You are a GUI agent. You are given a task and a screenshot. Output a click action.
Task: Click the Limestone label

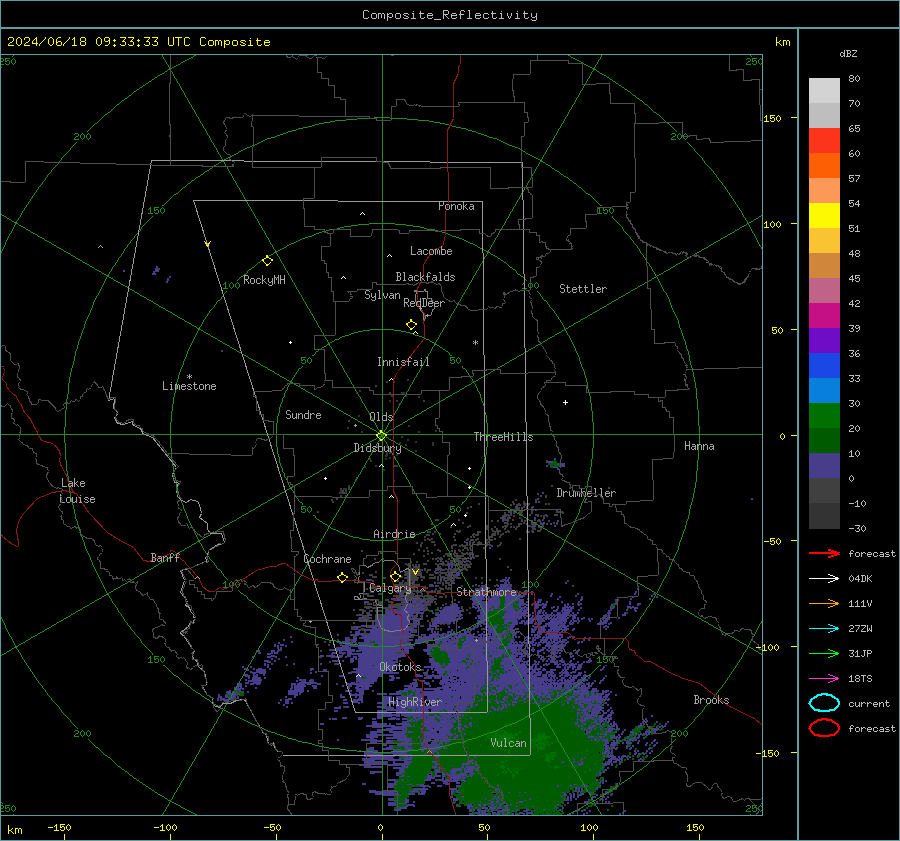pyautogui.click(x=189, y=386)
